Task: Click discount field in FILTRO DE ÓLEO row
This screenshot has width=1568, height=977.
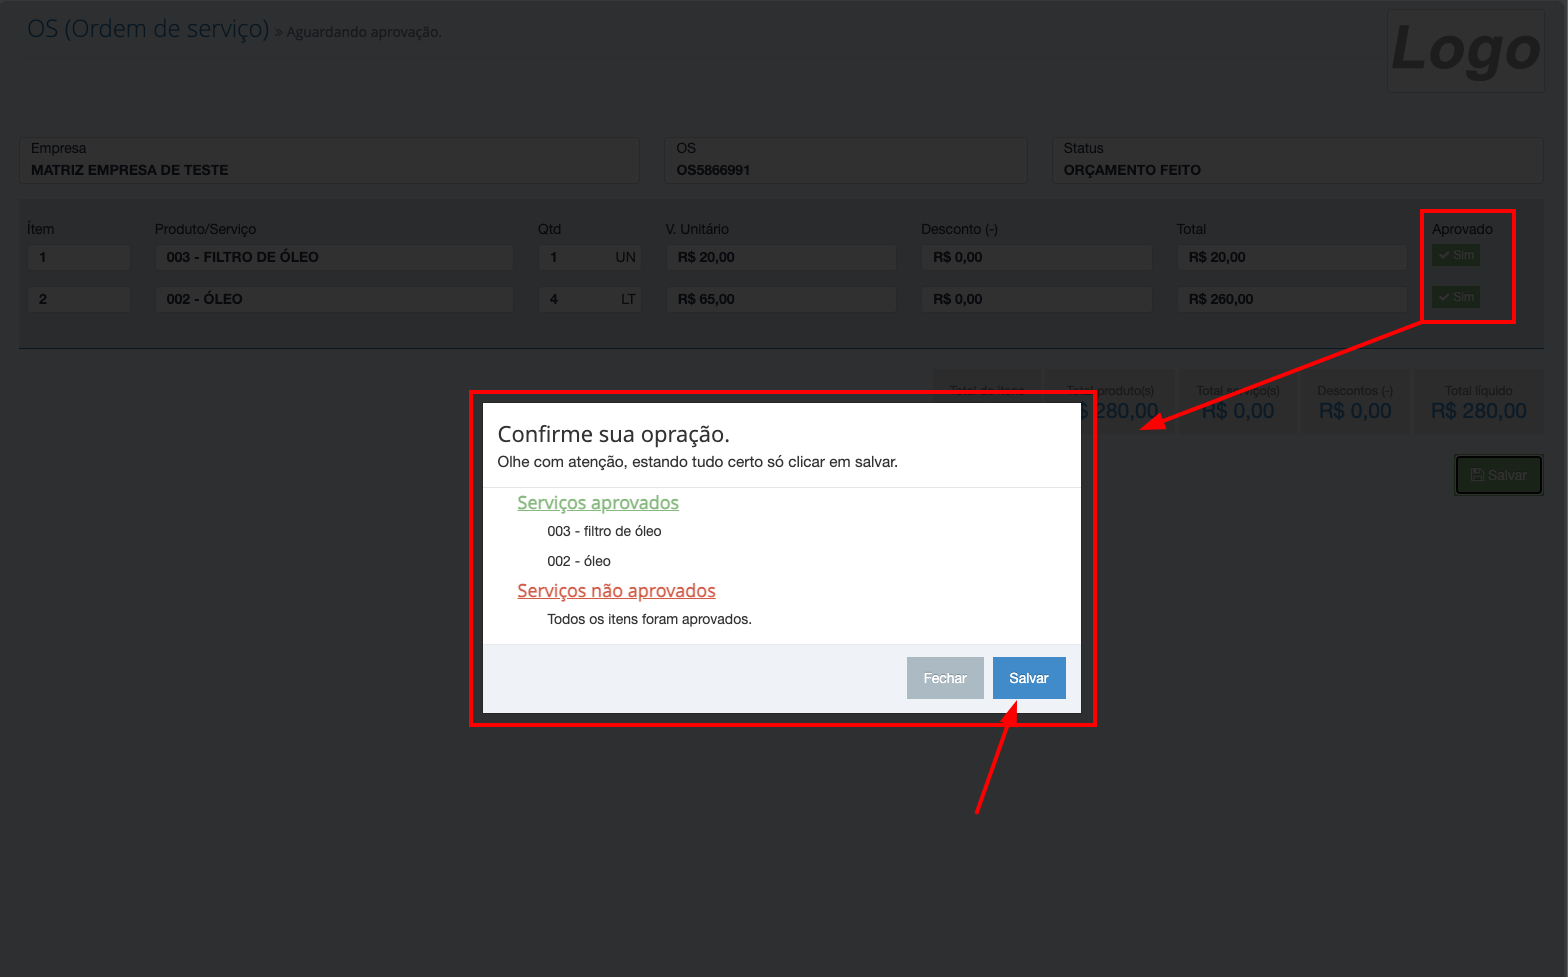Action: (1036, 257)
